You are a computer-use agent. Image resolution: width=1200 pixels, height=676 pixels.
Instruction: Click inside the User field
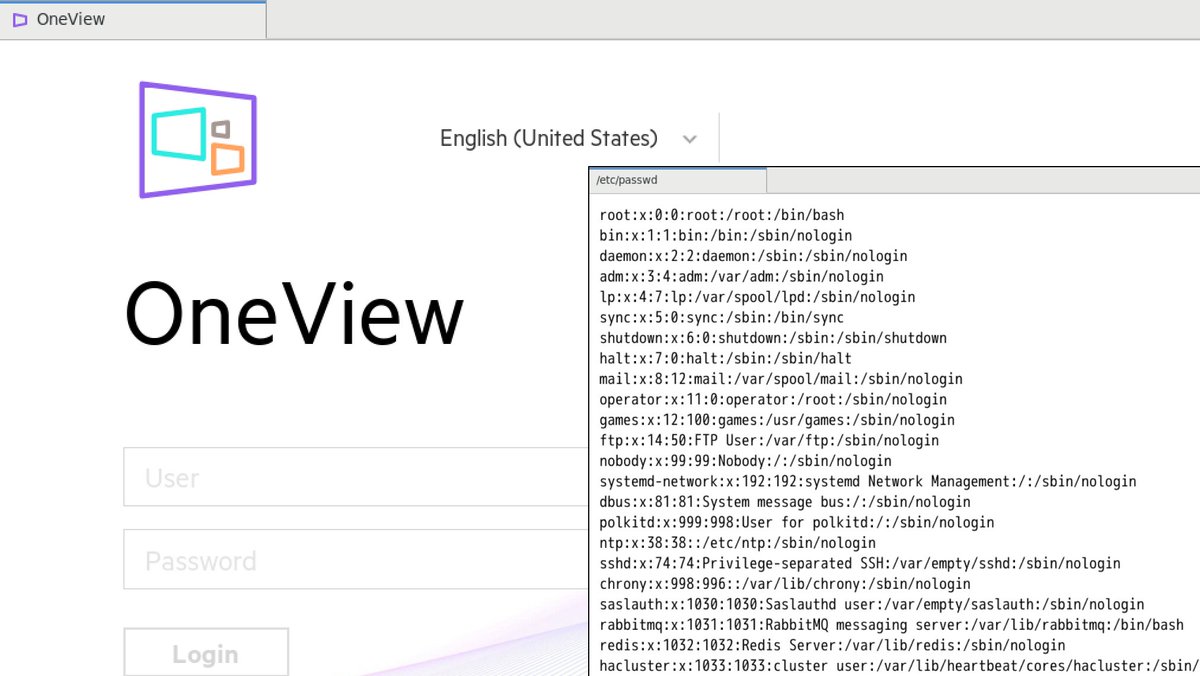tap(300, 477)
